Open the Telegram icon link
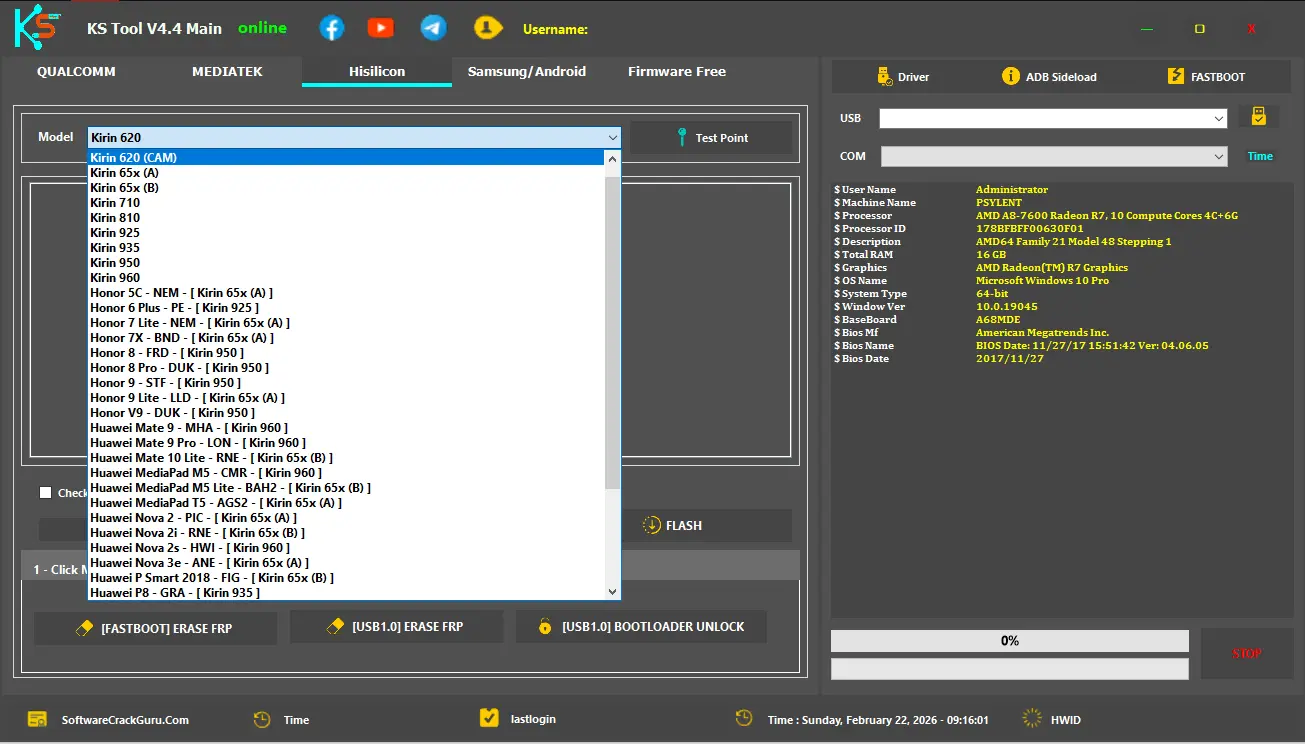The width and height of the screenshot is (1305, 744). (x=433, y=28)
